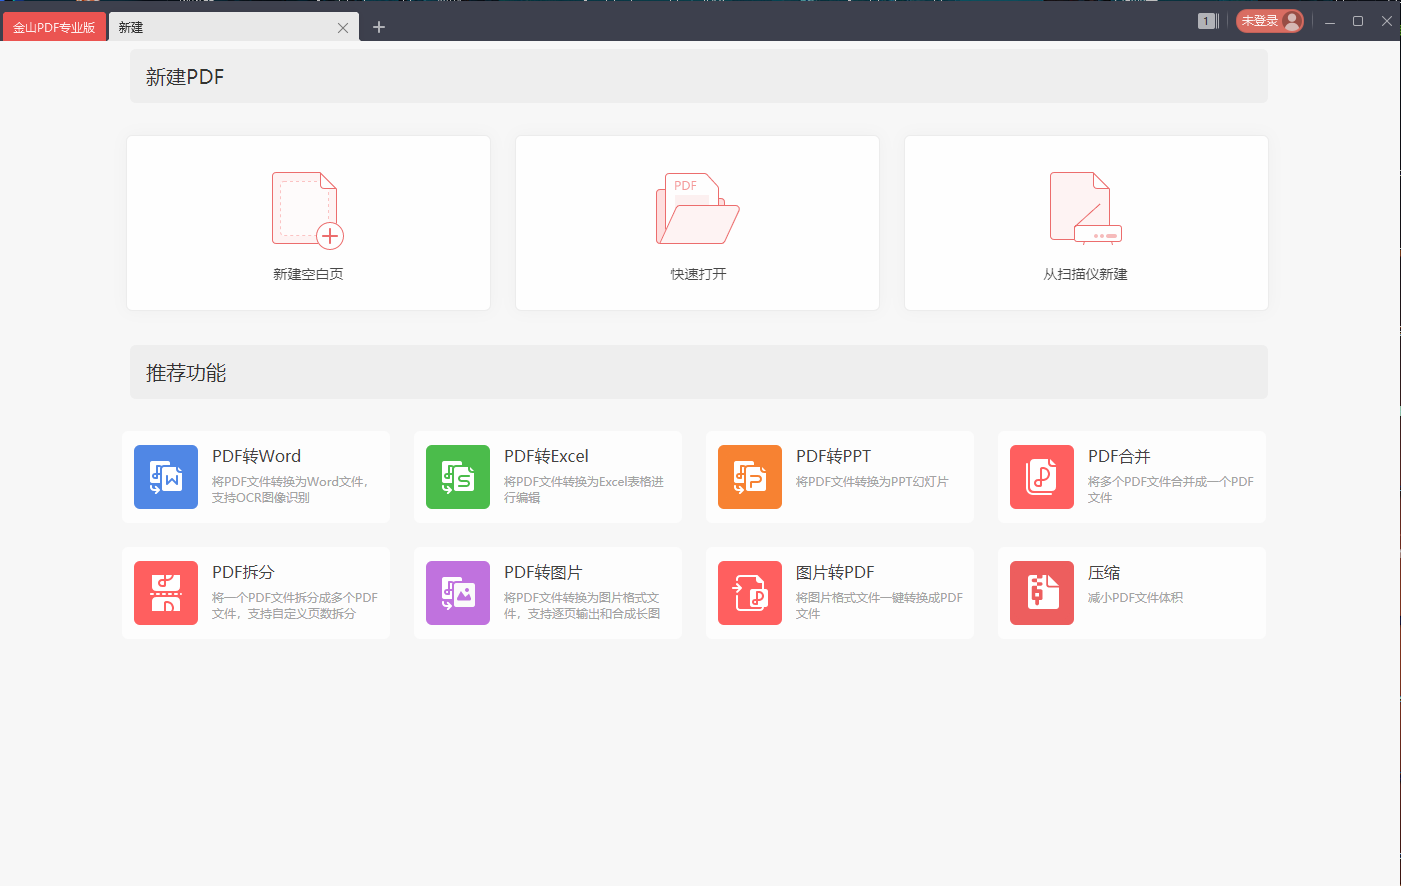Click the PDF合并 title label
This screenshot has width=1401, height=886.
coord(1119,456)
